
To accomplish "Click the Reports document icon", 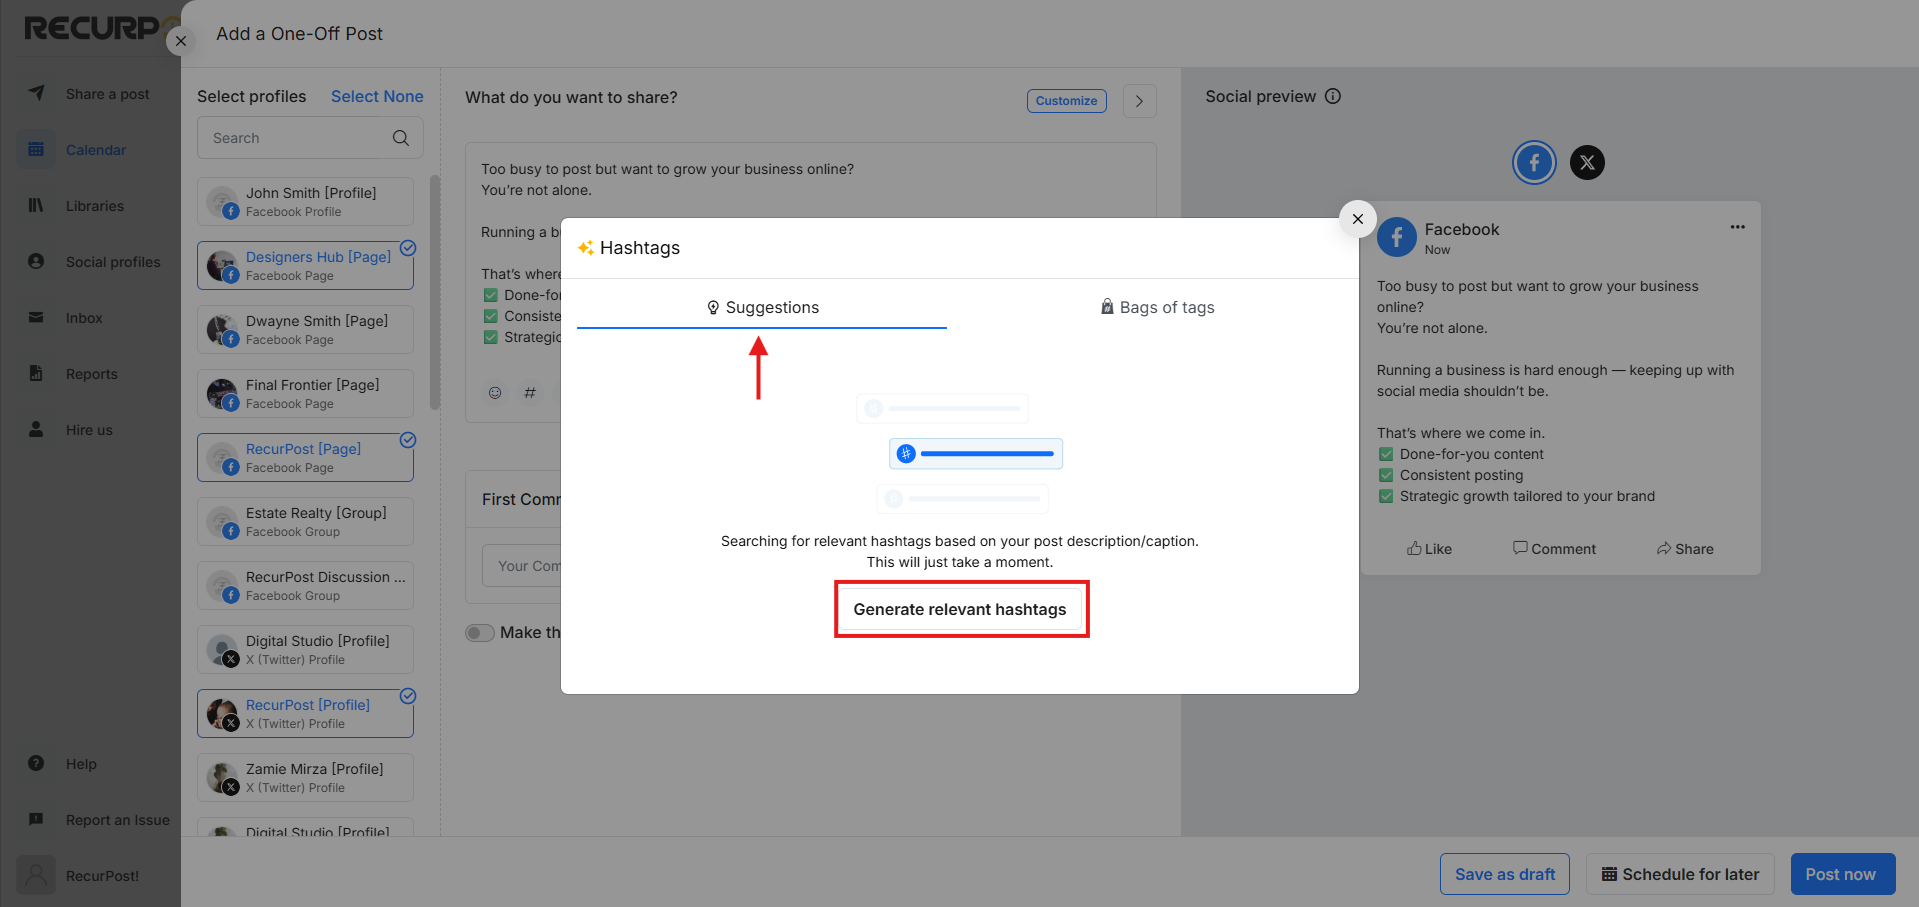I will (36, 373).
